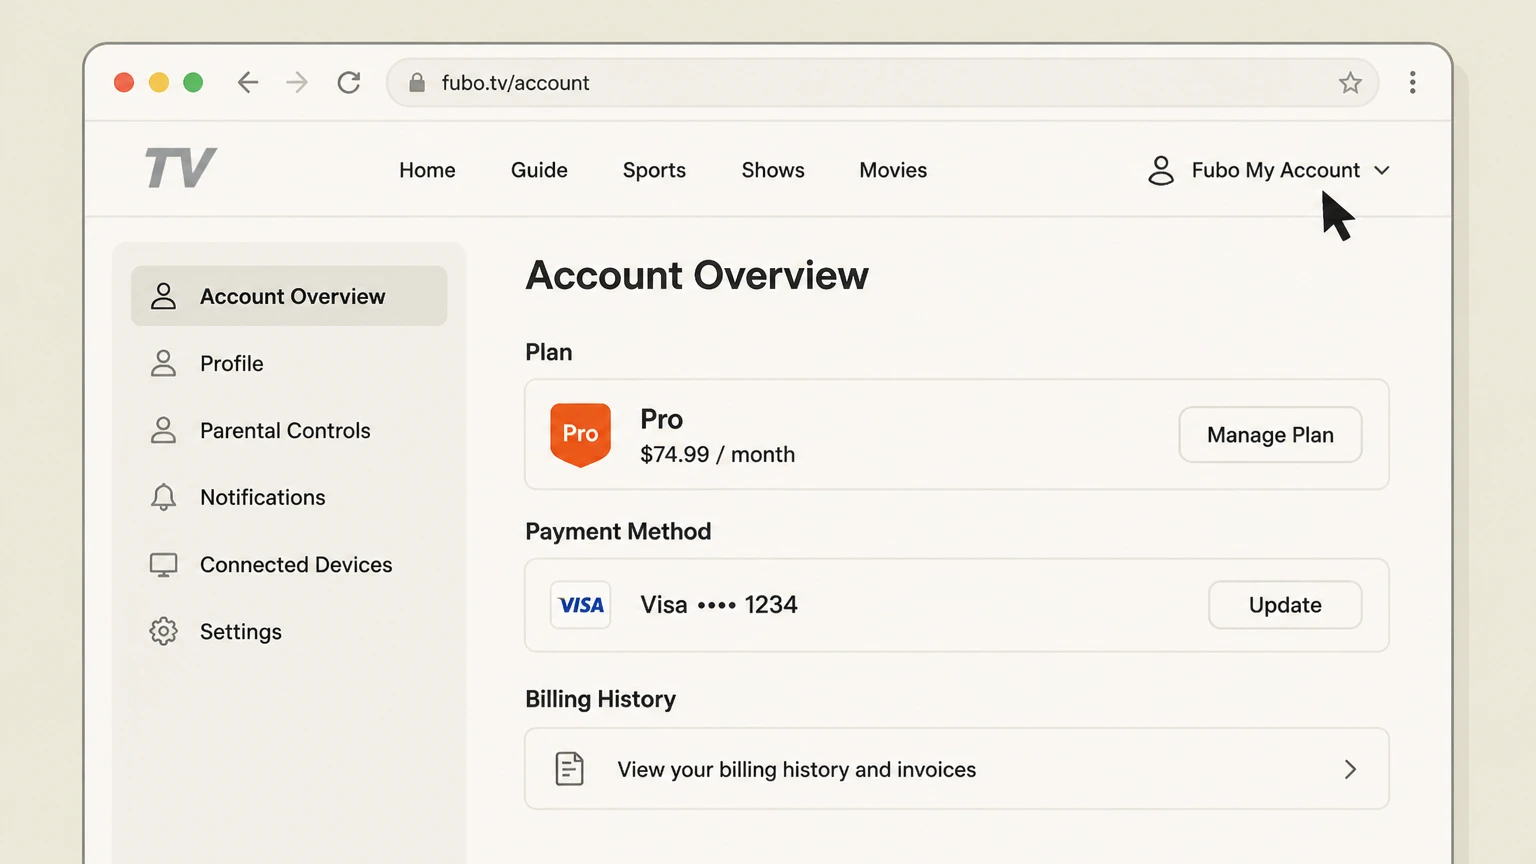
Task: Click the Billing History section heading
Action: 601,699
